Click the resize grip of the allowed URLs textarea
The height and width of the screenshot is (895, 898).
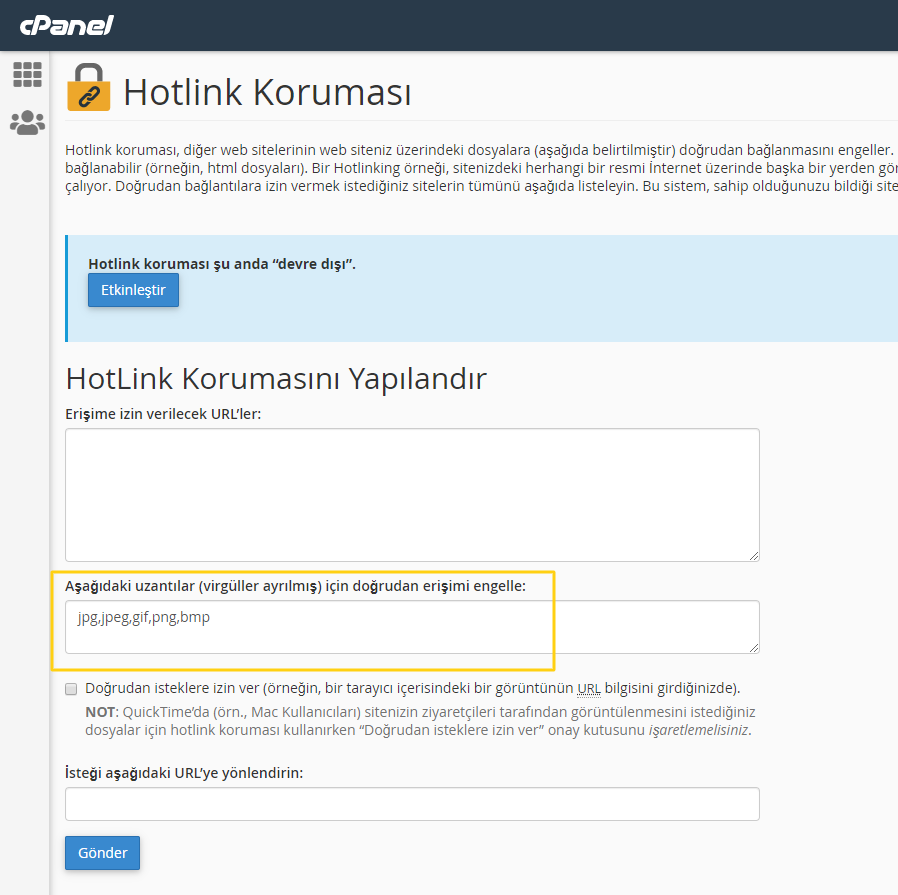[753, 553]
